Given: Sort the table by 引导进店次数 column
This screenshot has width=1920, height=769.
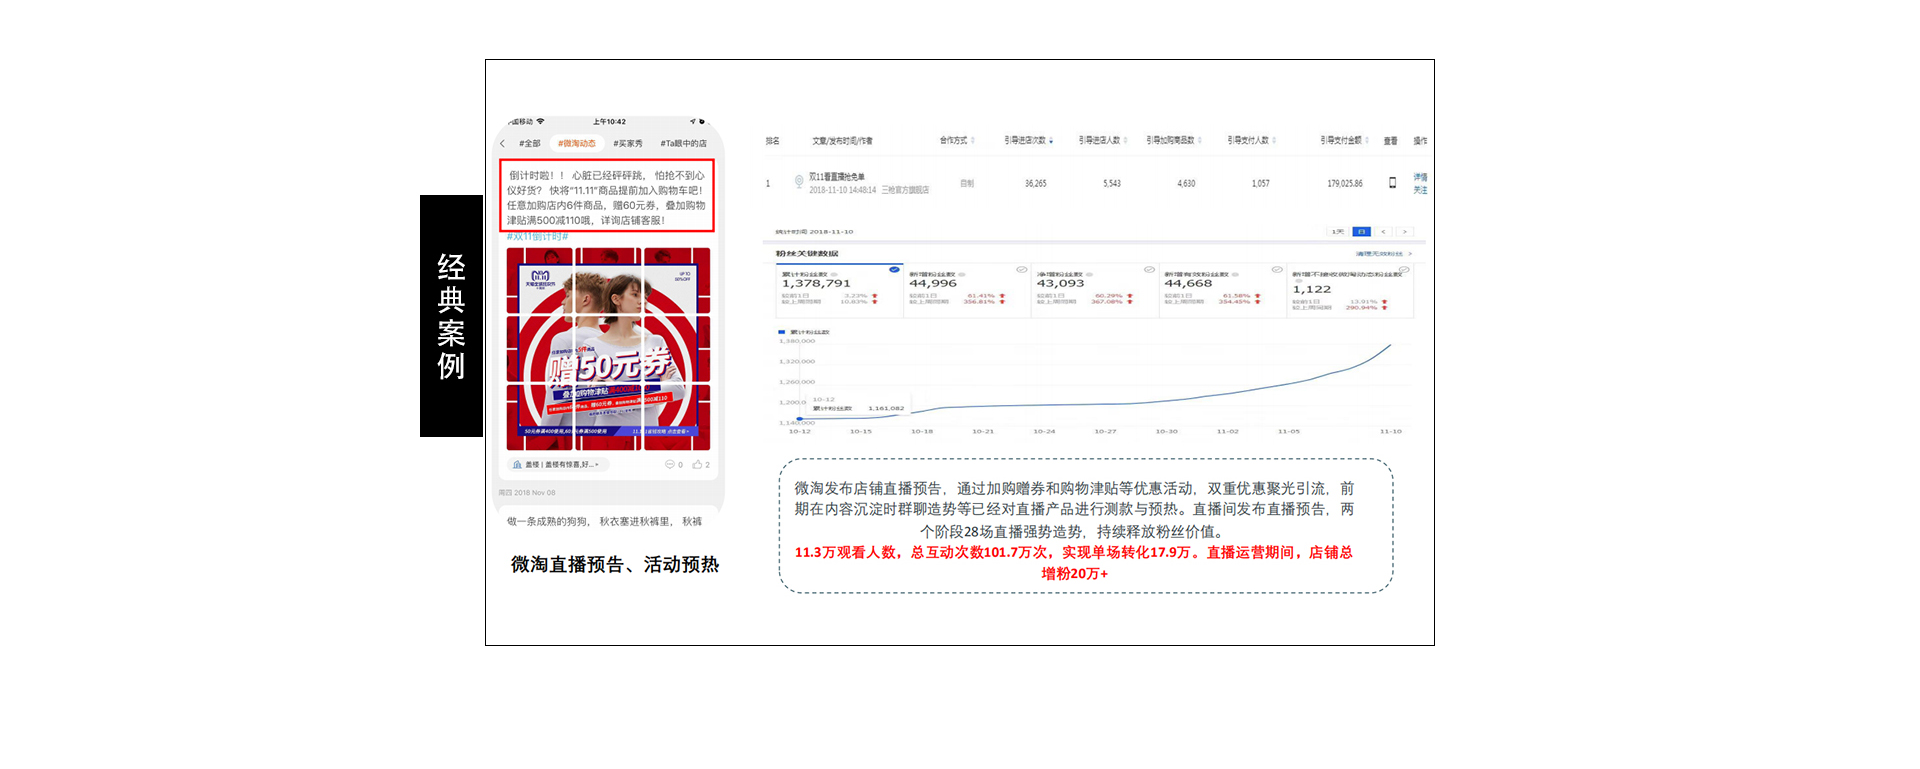Looking at the screenshot, I should pos(1029,140).
